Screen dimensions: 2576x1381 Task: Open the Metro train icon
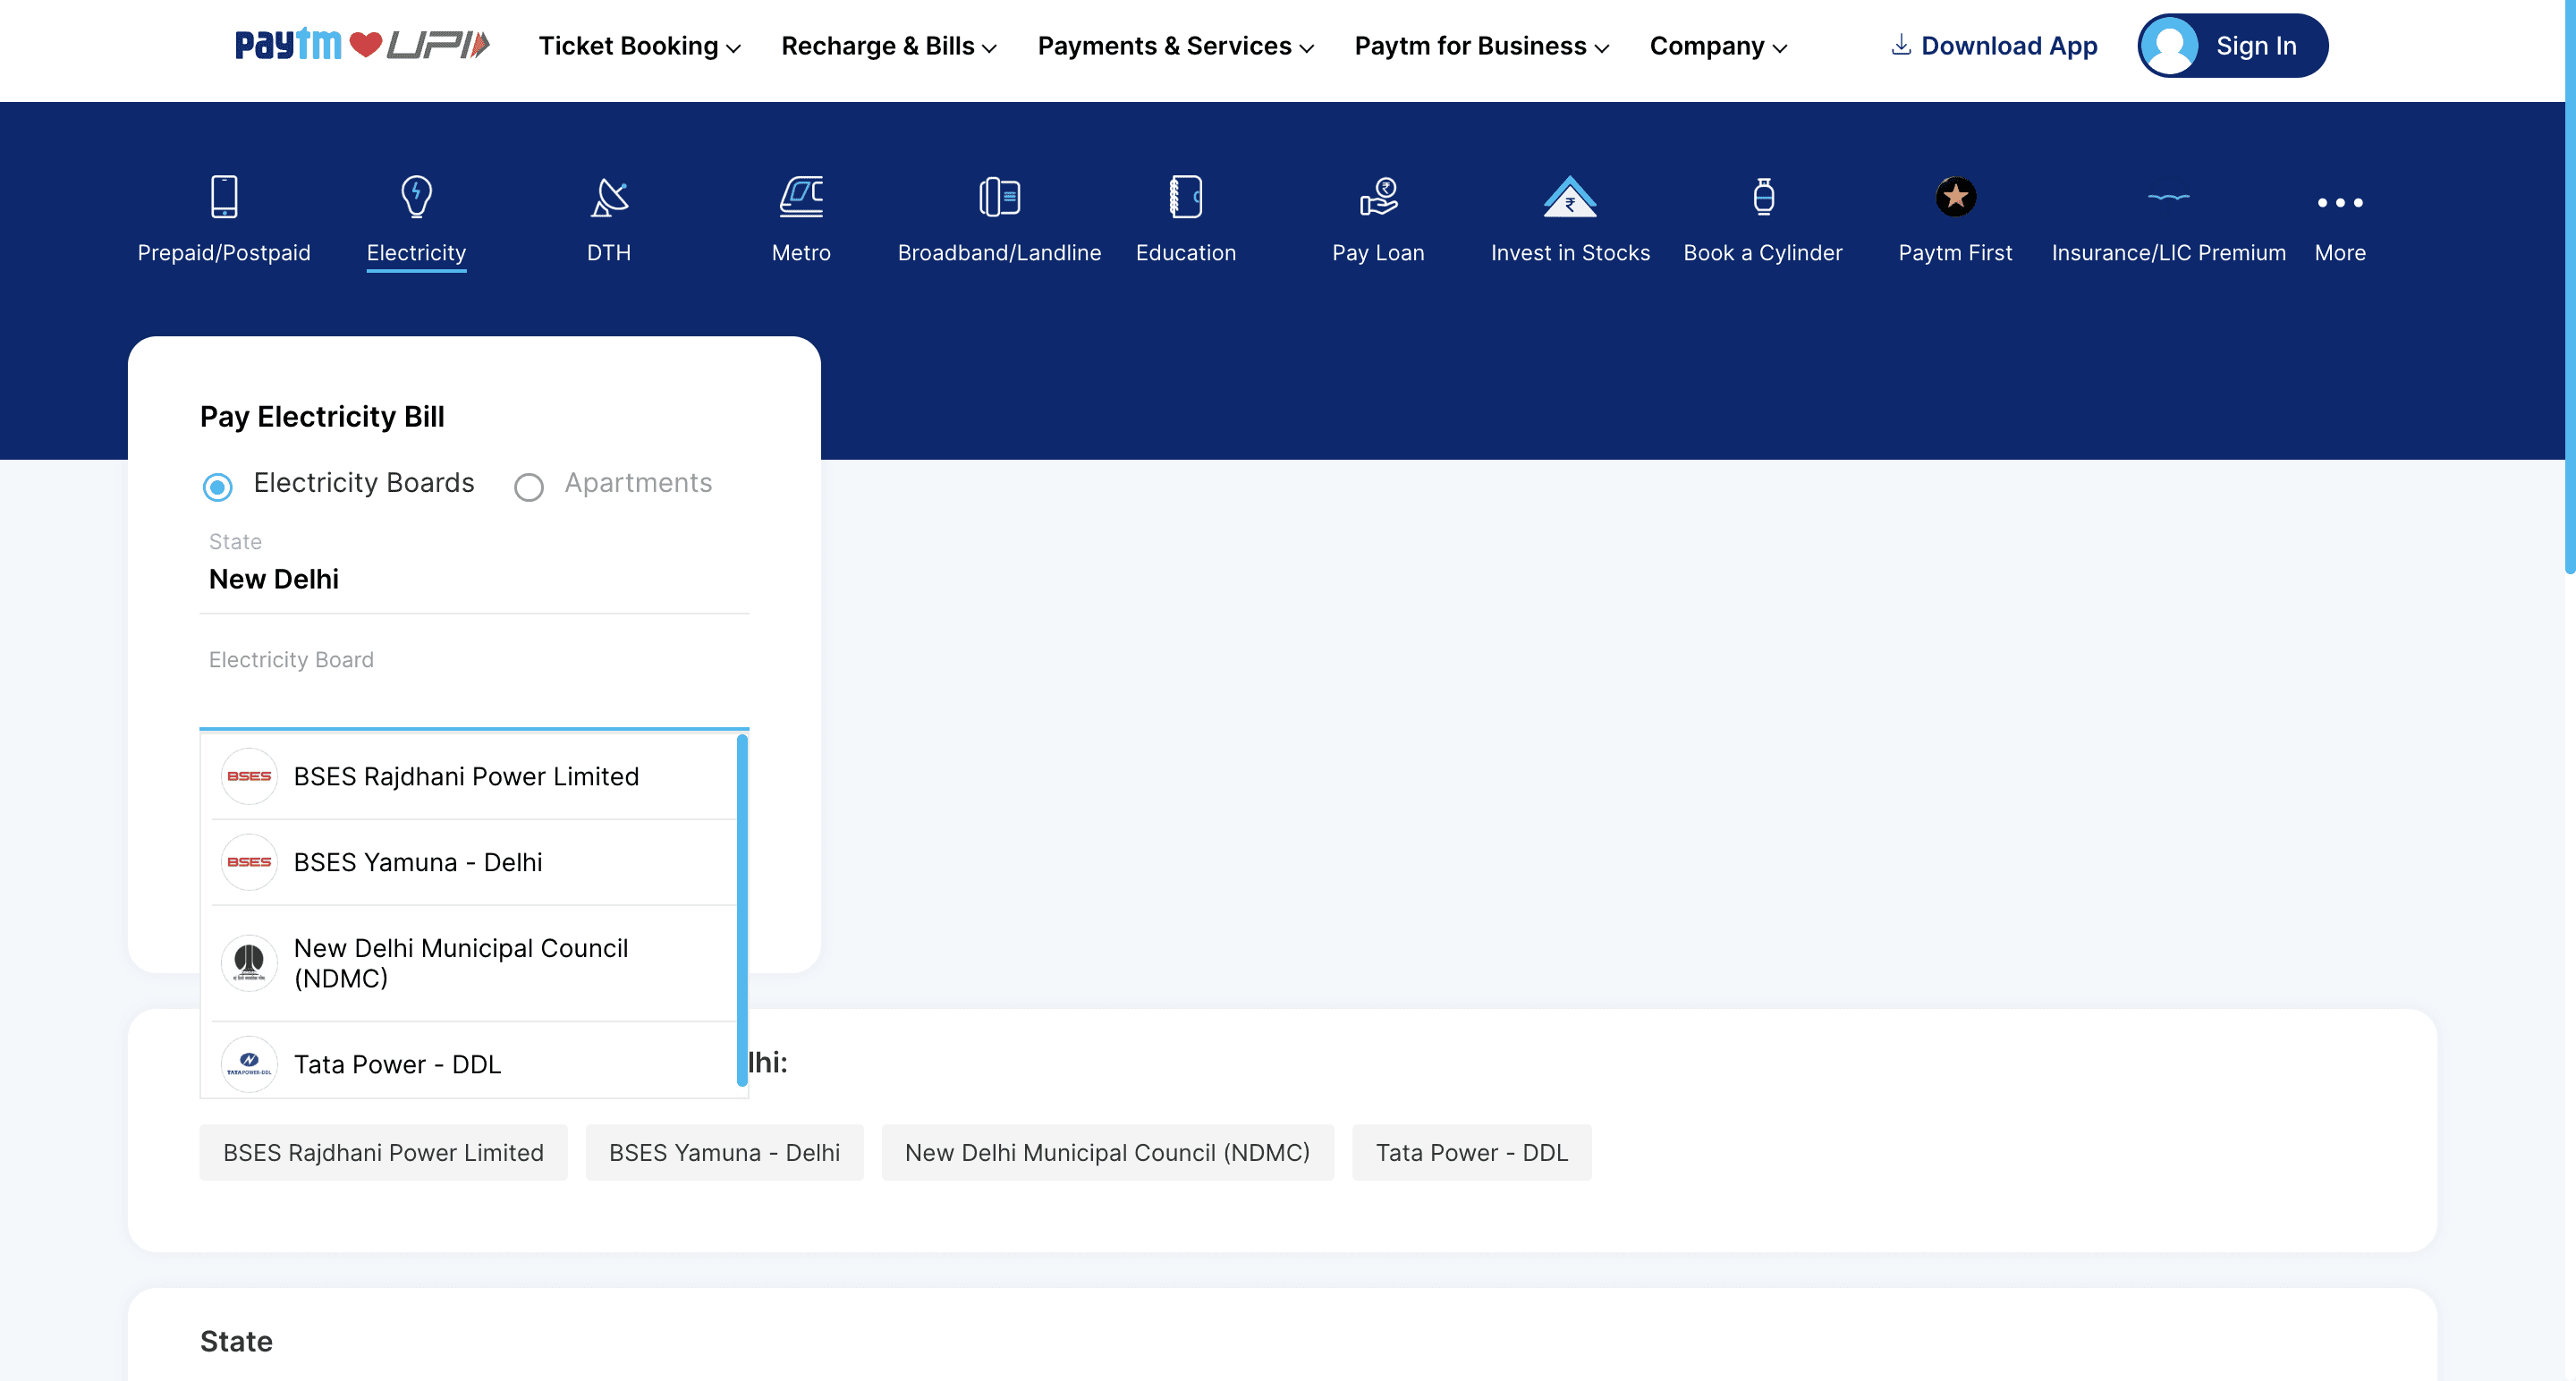801,196
